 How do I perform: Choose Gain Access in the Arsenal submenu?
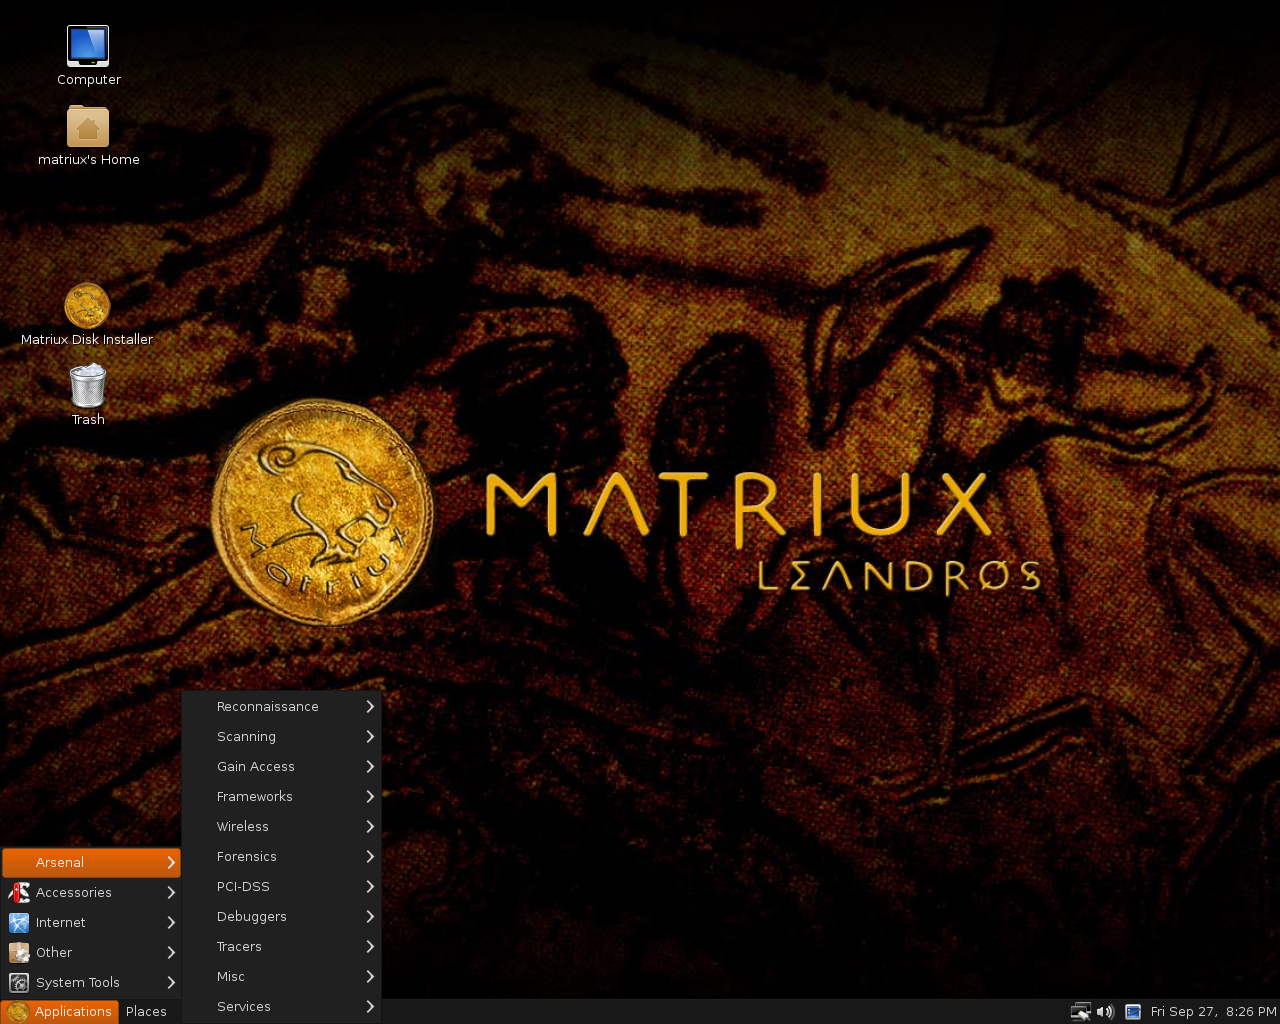pos(282,766)
